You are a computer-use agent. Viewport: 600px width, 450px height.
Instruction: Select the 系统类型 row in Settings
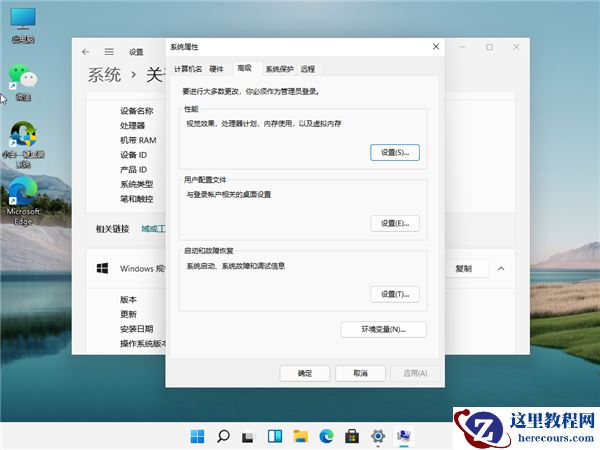tap(137, 184)
